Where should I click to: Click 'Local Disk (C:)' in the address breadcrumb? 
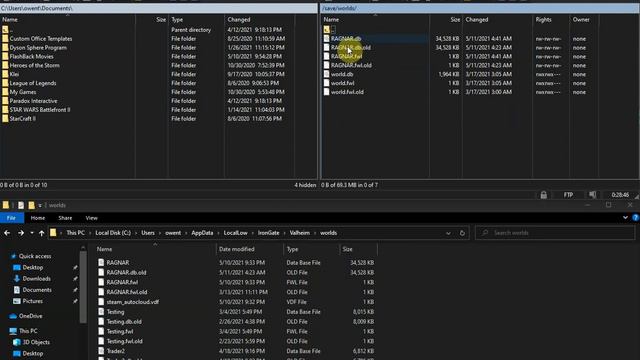coord(113,233)
